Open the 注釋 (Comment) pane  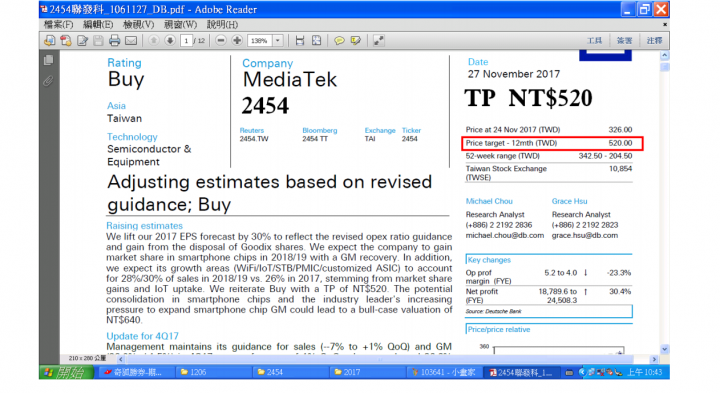click(654, 41)
